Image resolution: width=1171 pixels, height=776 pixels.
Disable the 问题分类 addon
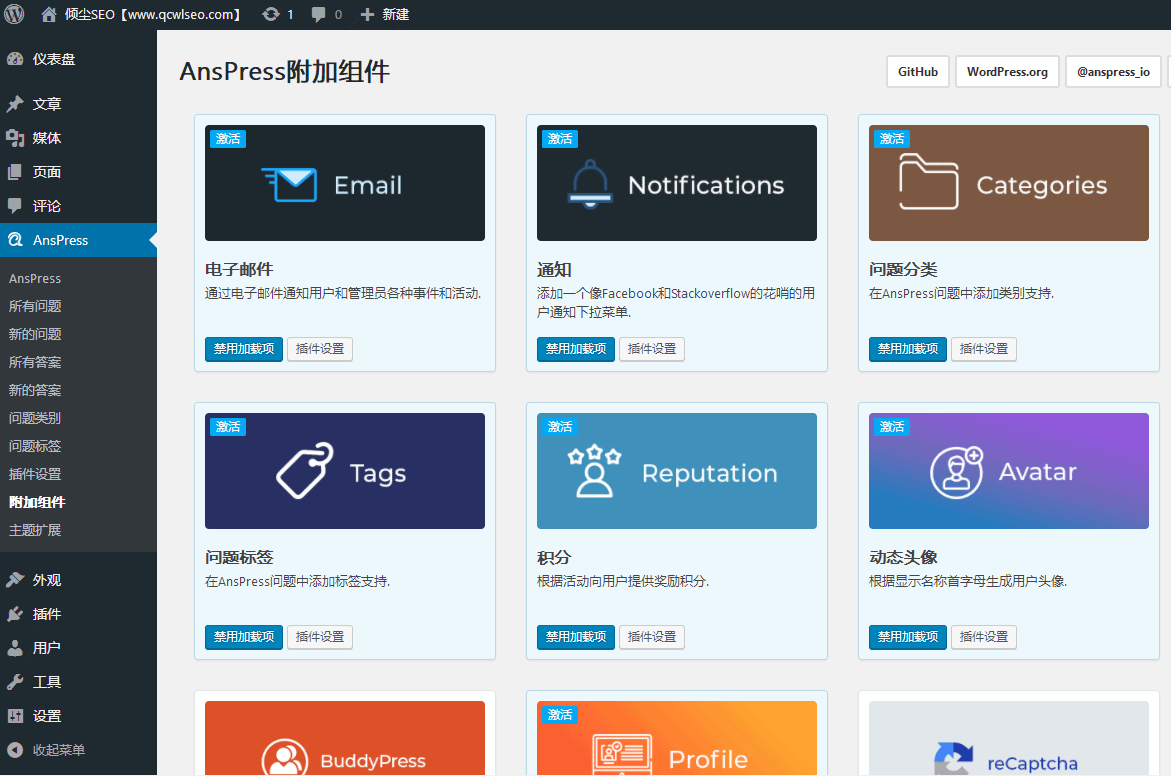[x=907, y=349]
